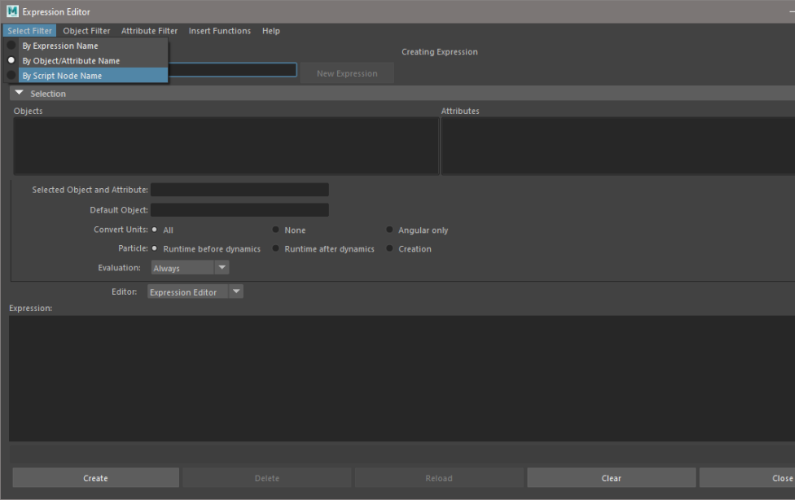Image resolution: width=795 pixels, height=500 pixels.
Task: Open the Evaluation dropdown set to Always
Action: click(190, 268)
